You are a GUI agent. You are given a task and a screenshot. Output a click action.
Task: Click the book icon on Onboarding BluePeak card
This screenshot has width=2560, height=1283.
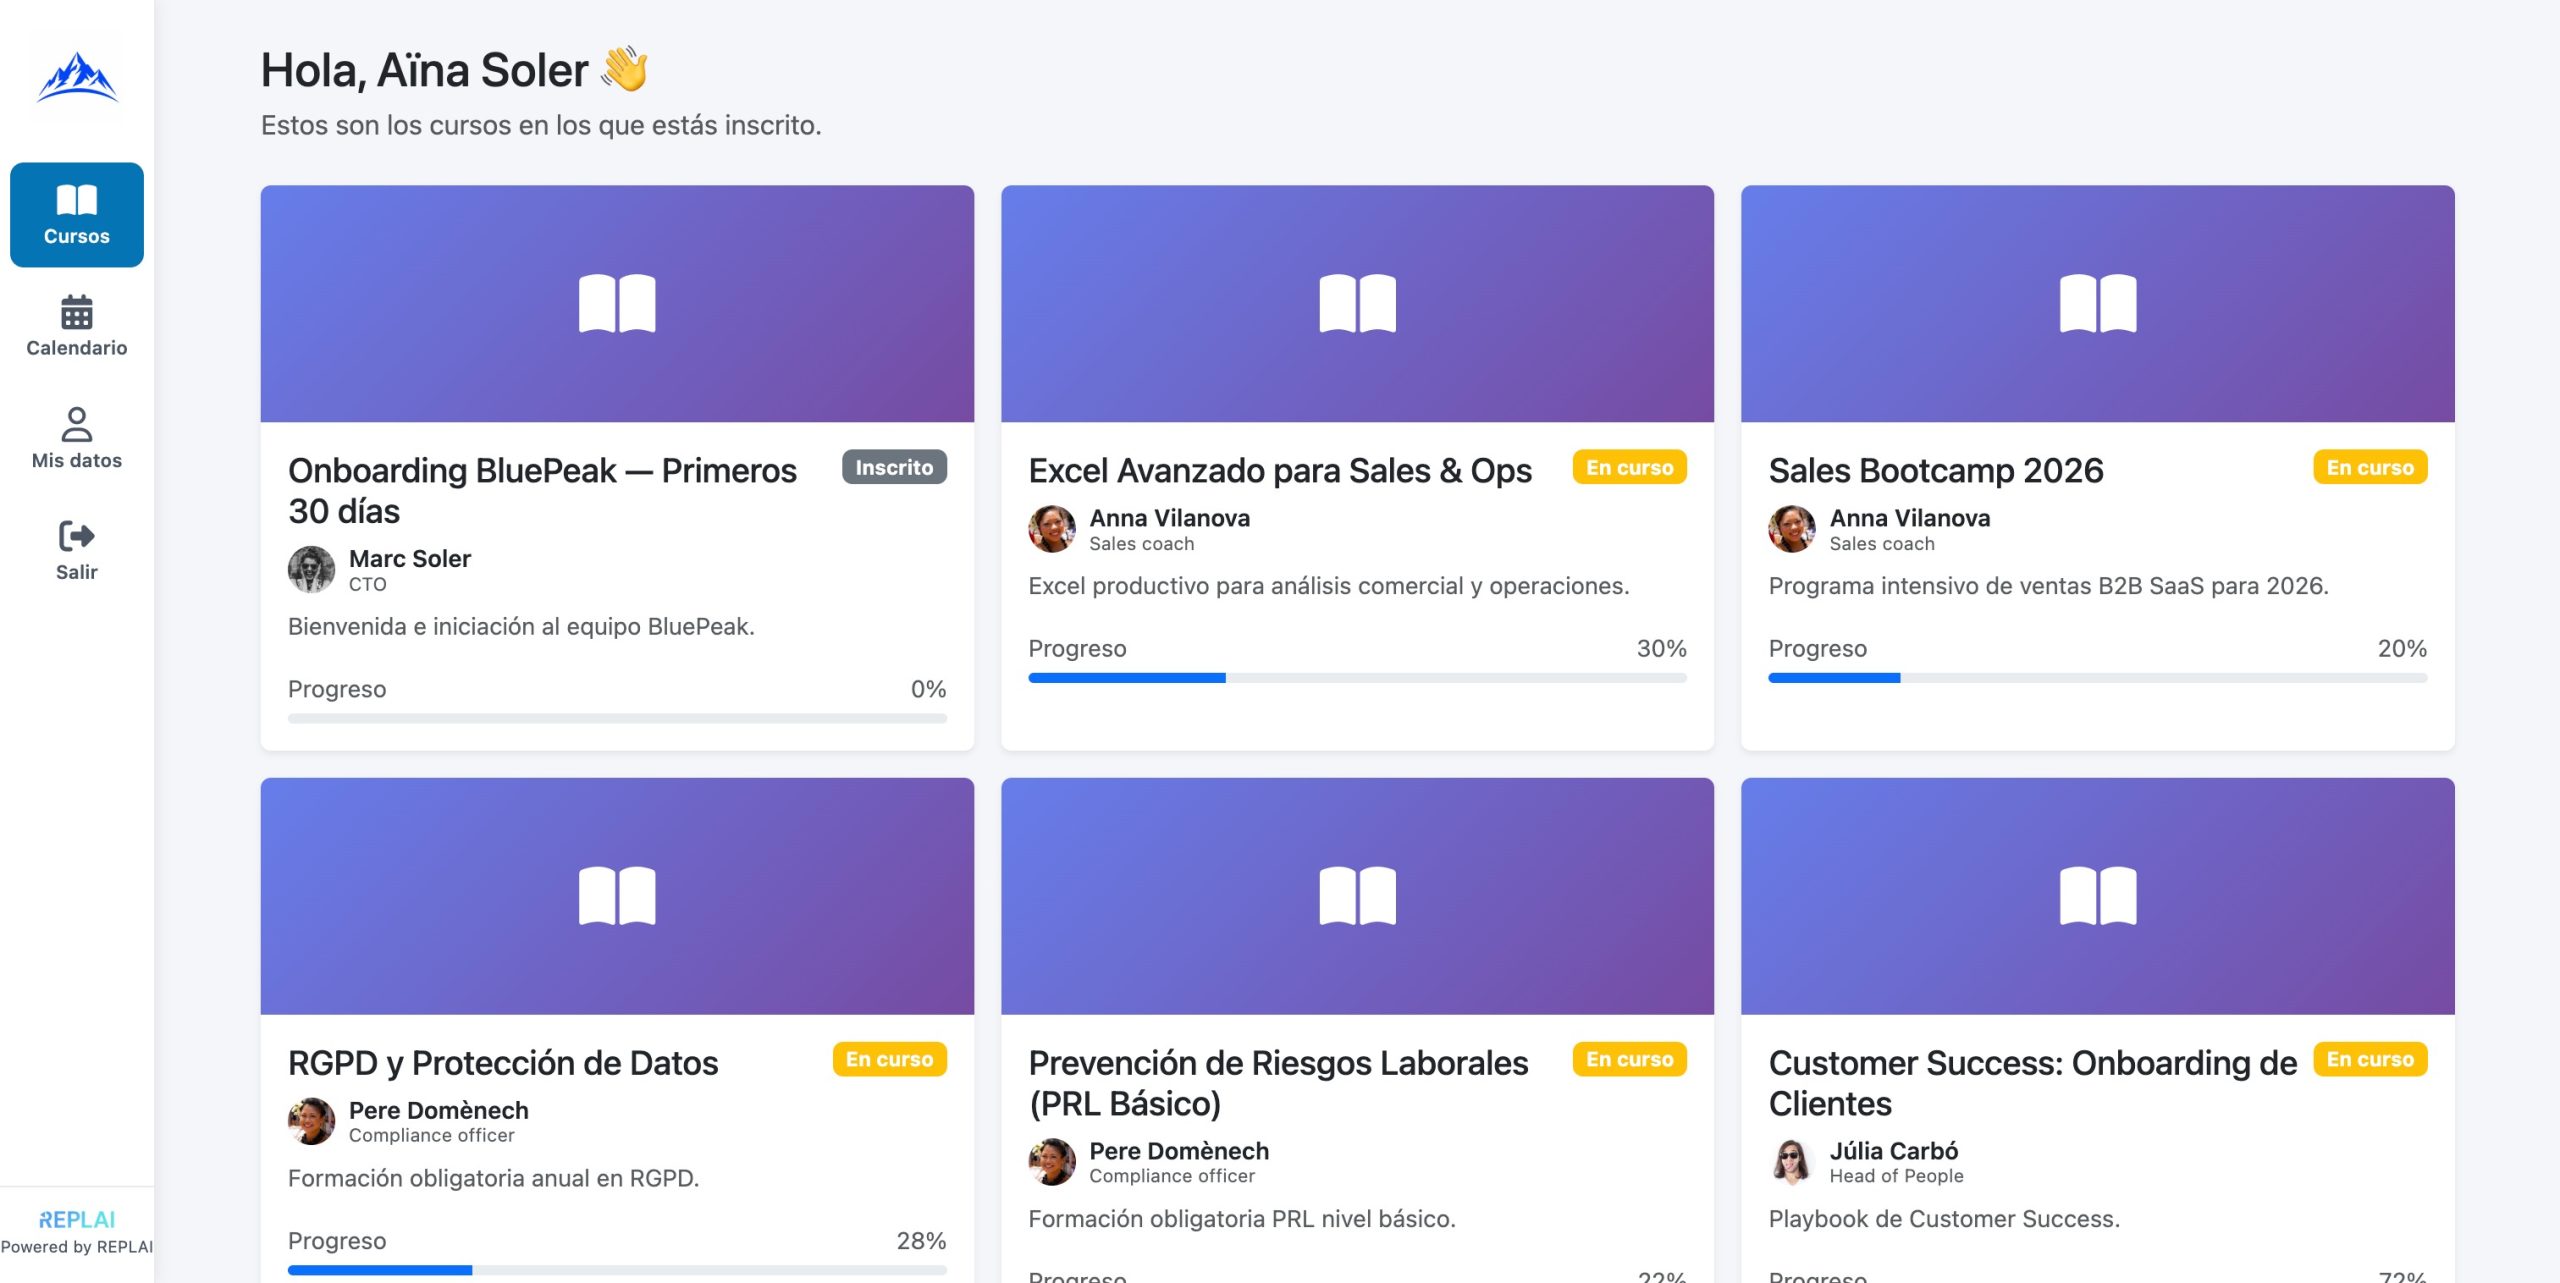coord(617,303)
